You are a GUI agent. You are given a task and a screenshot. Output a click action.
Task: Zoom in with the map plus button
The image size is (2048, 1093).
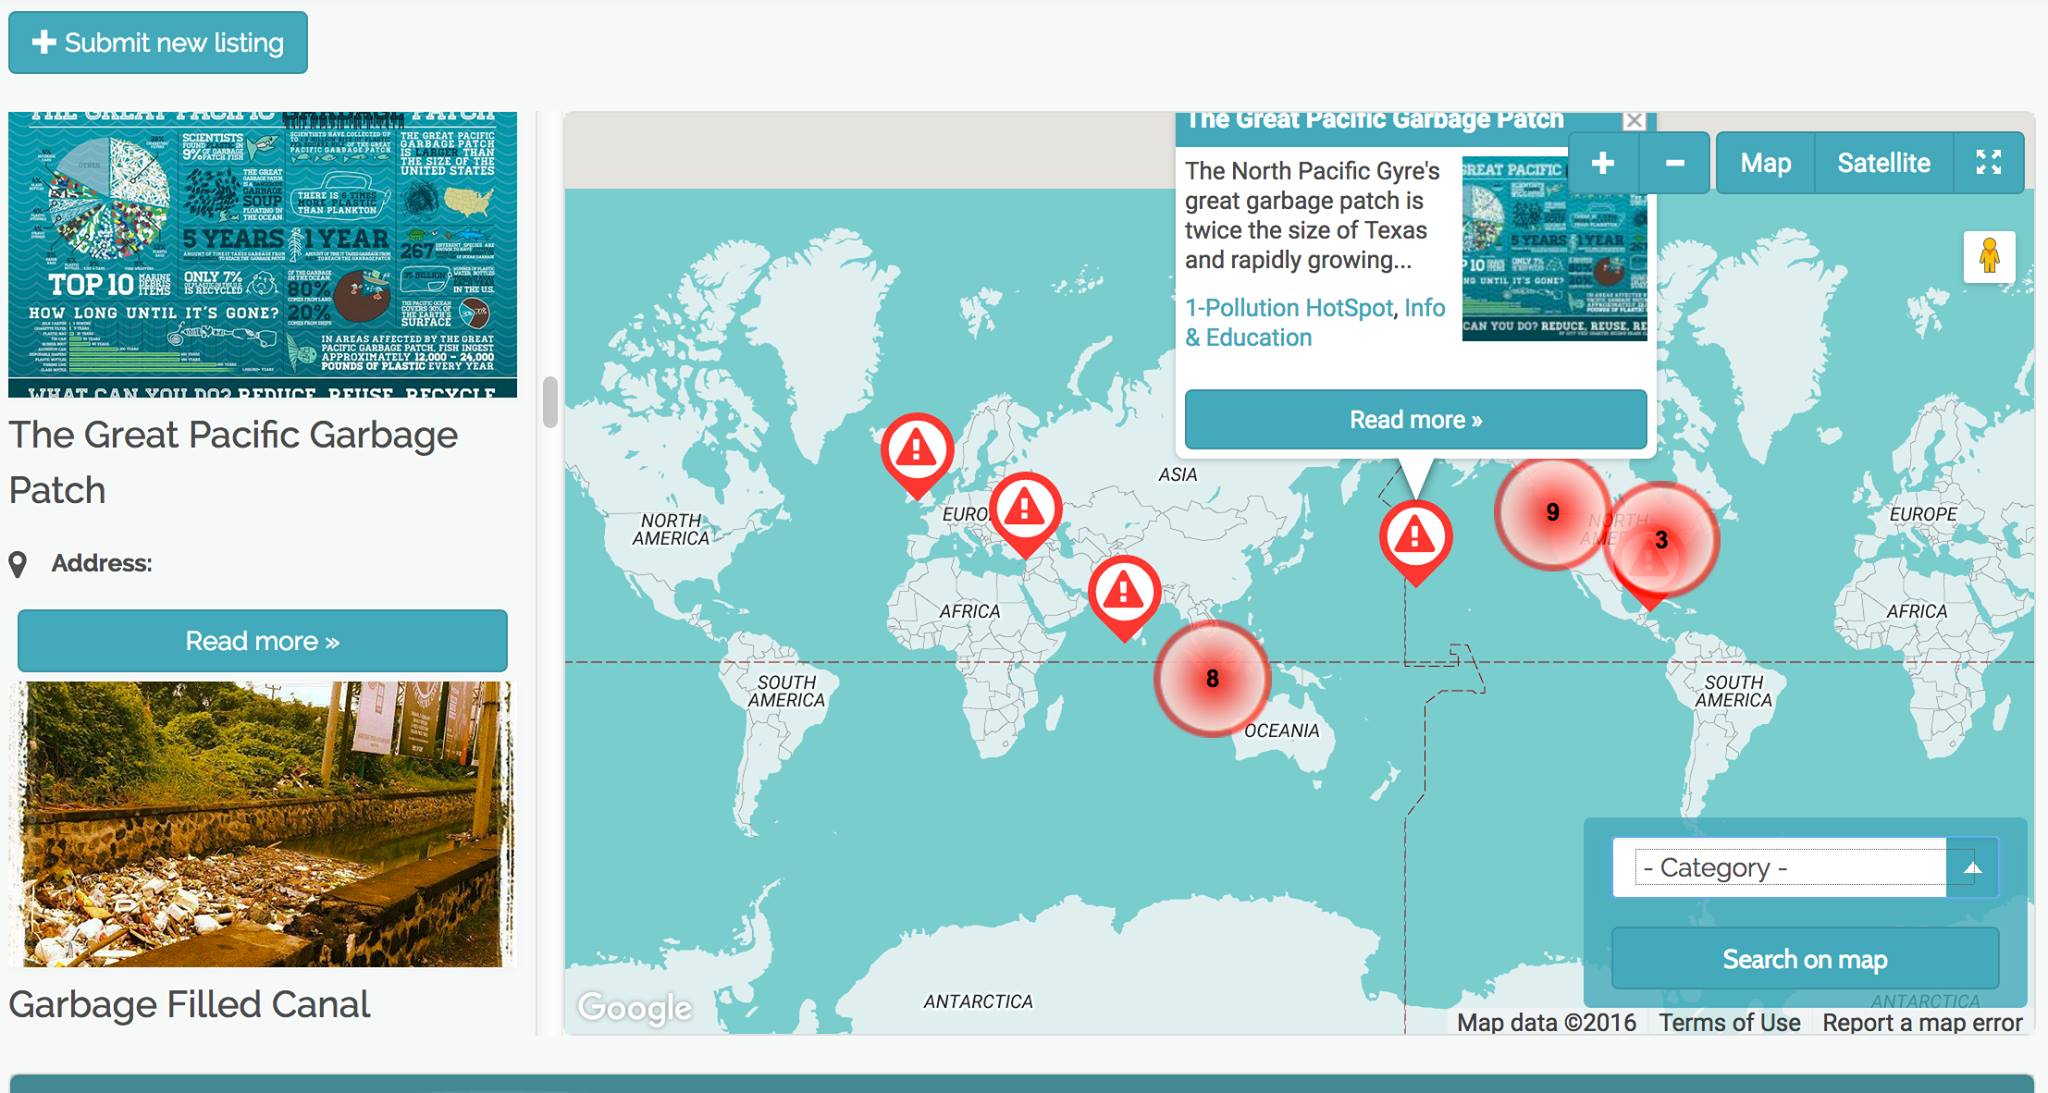[x=1603, y=163]
